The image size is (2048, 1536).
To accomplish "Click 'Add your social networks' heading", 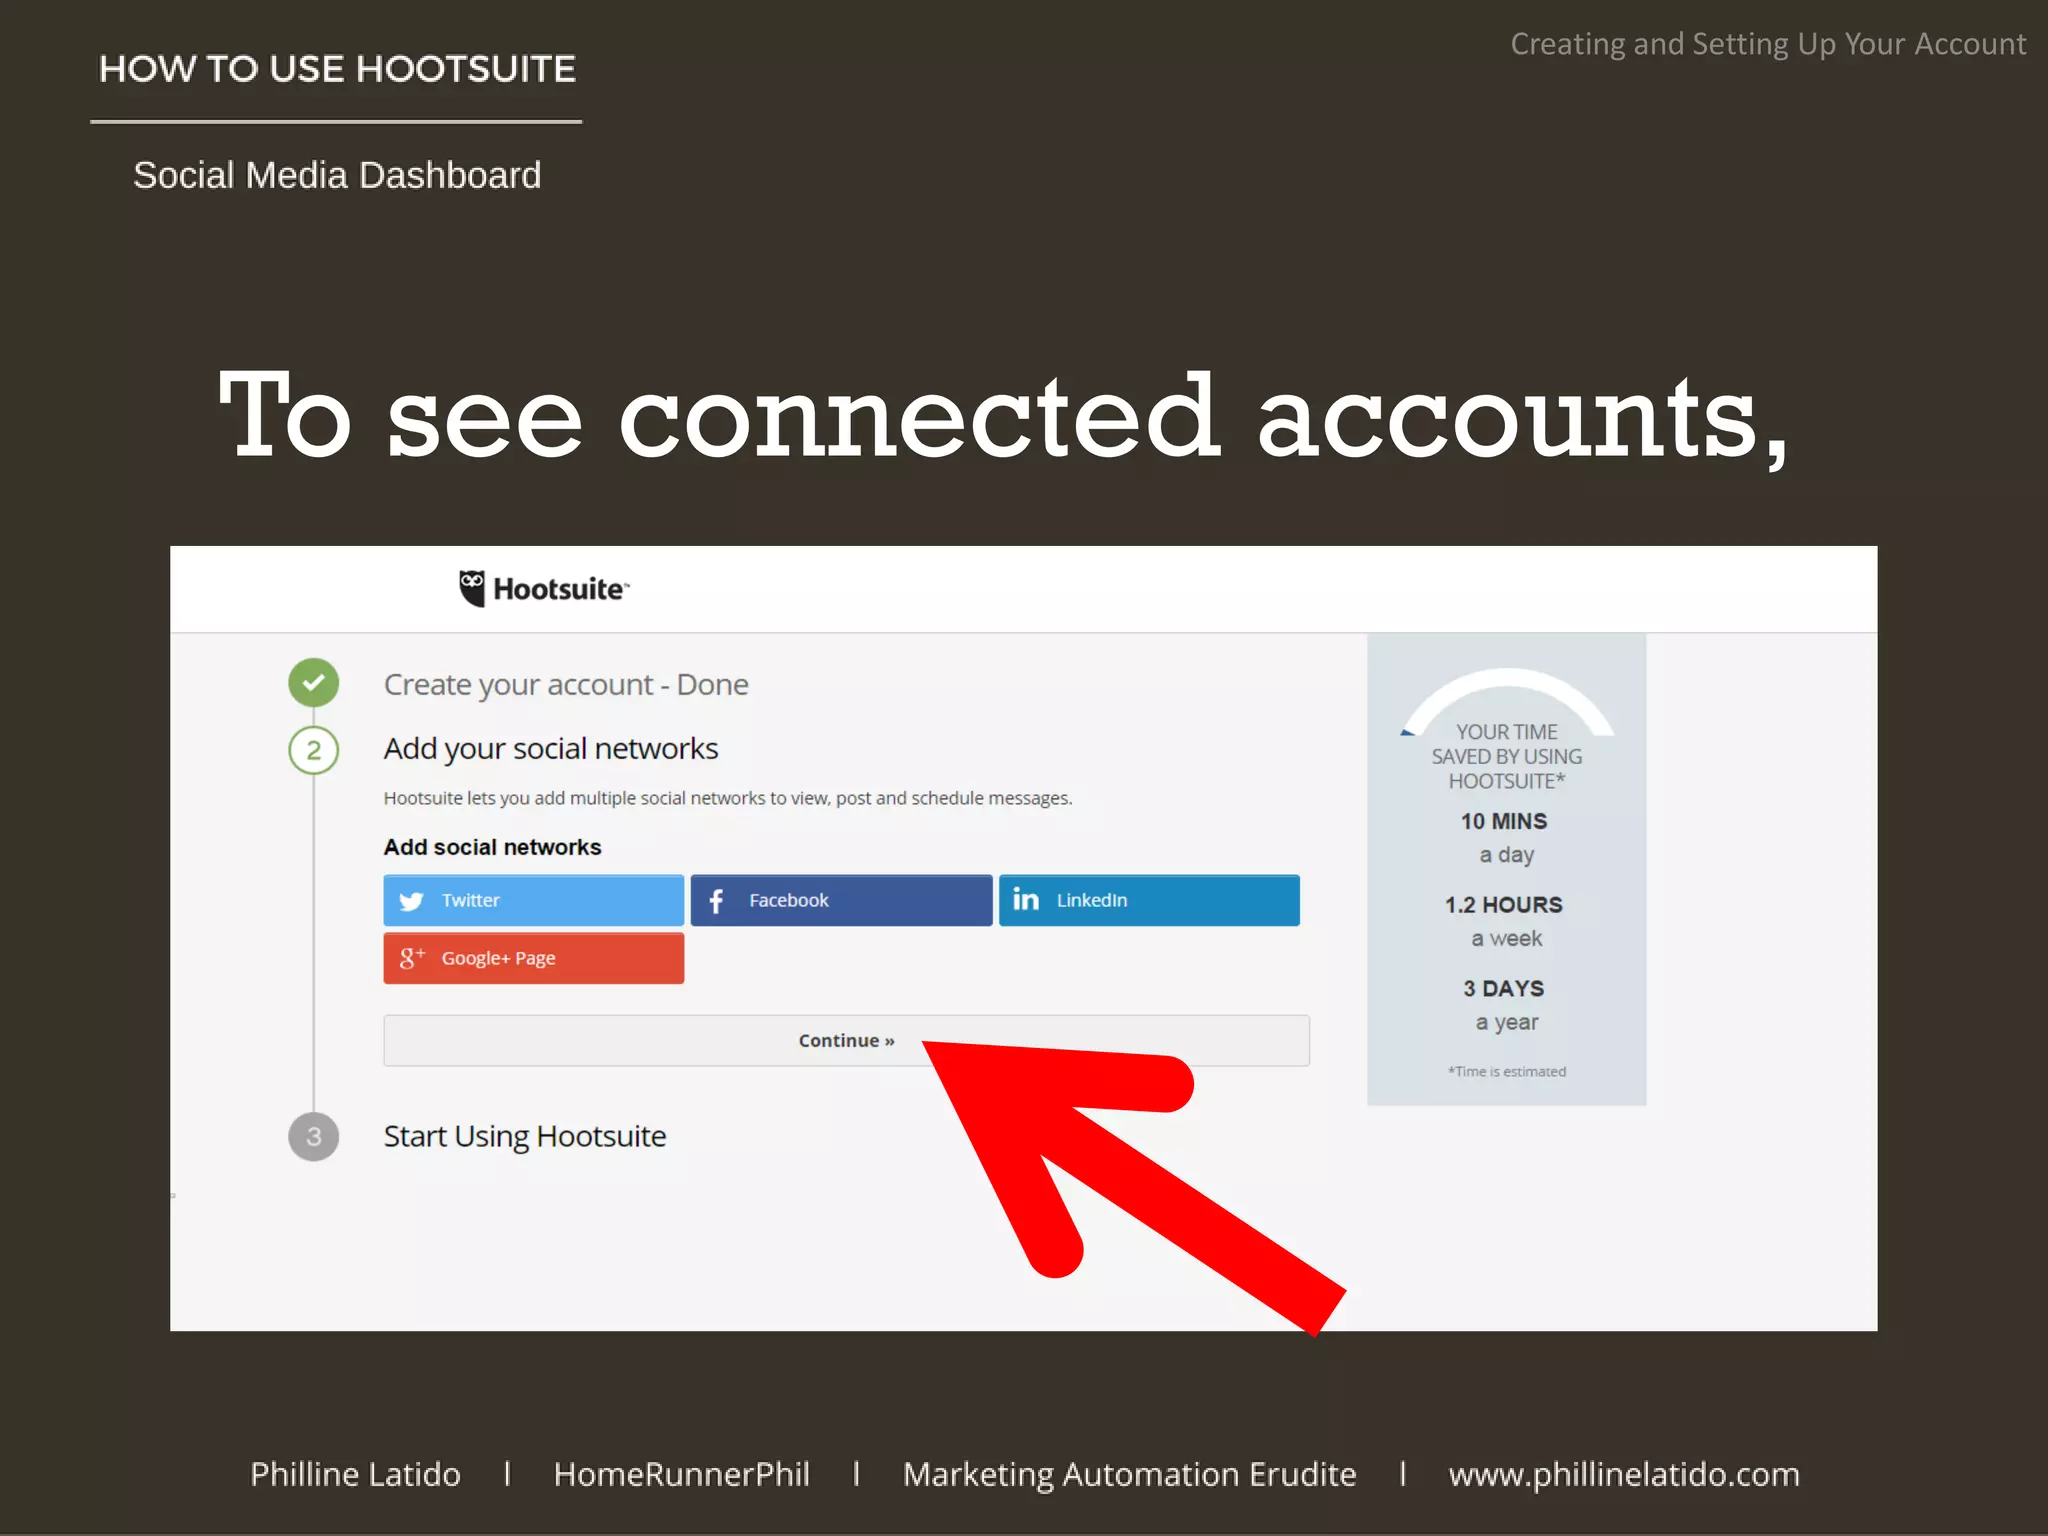I will tap(551, 749).
